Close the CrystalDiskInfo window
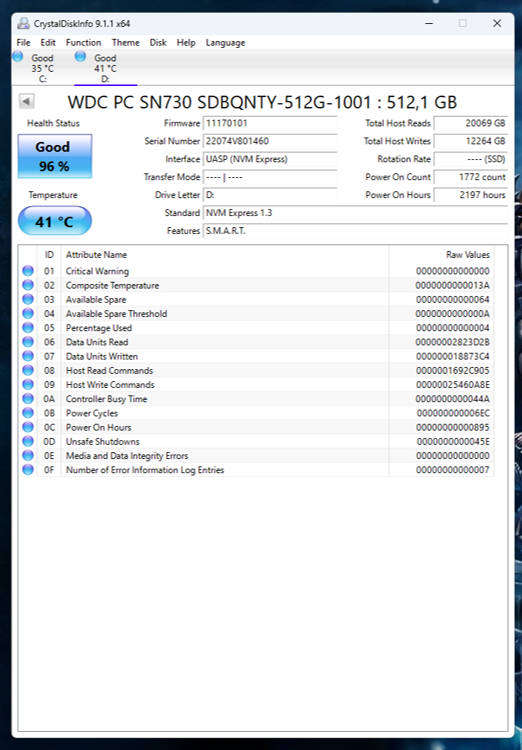 (x=497, y=23)
